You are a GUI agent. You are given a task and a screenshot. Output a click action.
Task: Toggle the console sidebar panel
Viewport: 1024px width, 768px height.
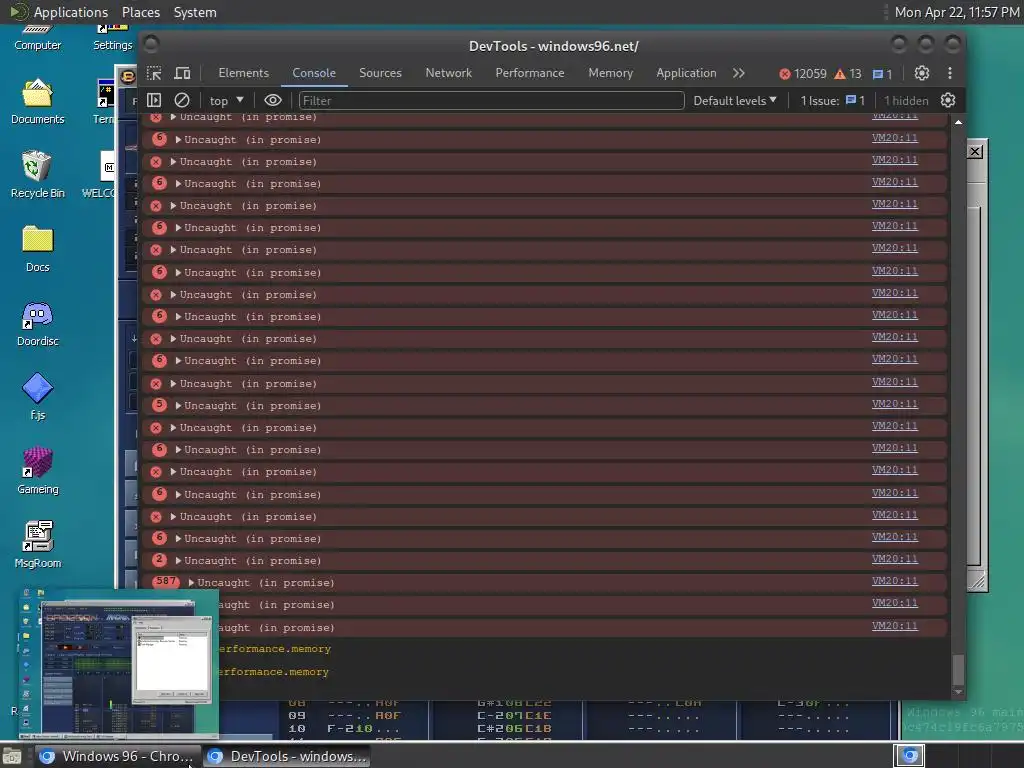coord(154,100)
